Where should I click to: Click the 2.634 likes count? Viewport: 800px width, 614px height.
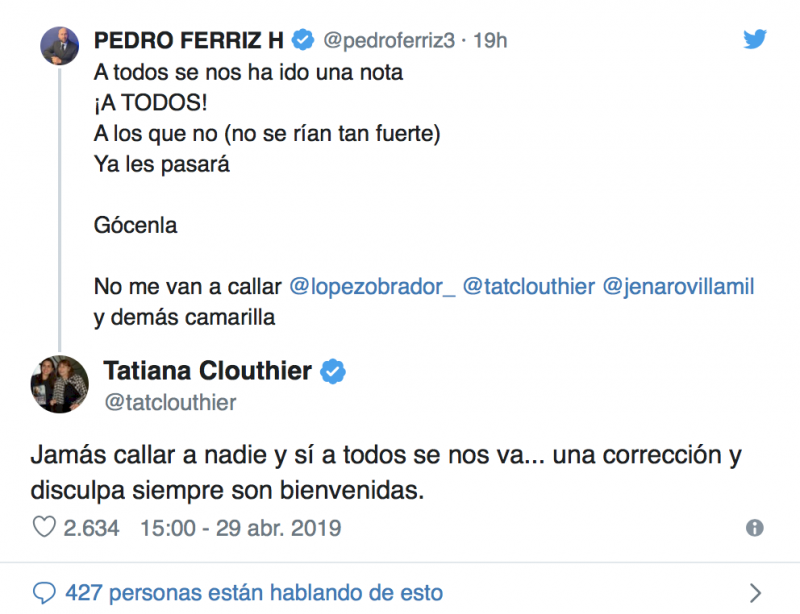pos(89,527)
